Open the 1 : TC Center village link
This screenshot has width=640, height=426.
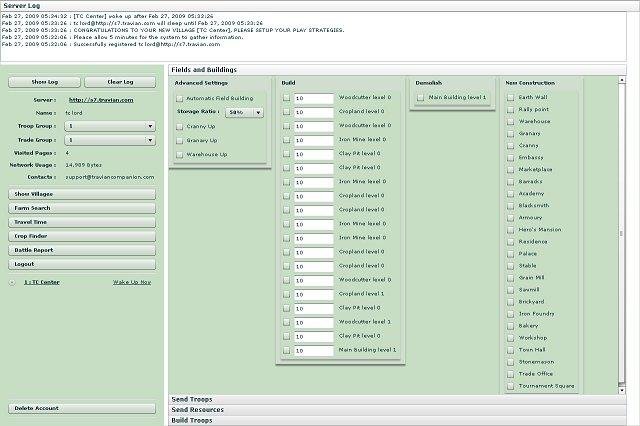click(42, 282)
